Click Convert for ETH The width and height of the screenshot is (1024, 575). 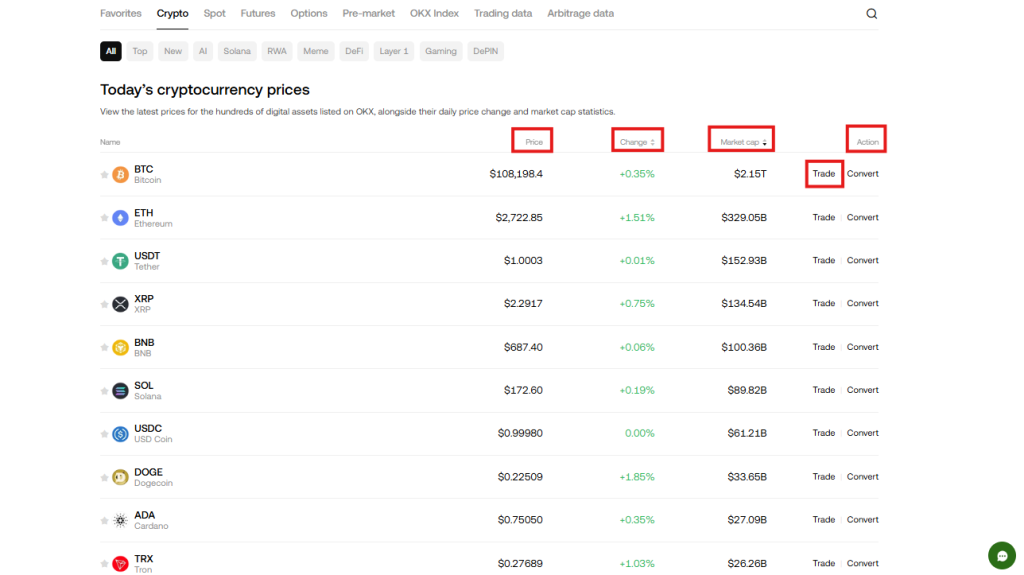pos(863,218)
